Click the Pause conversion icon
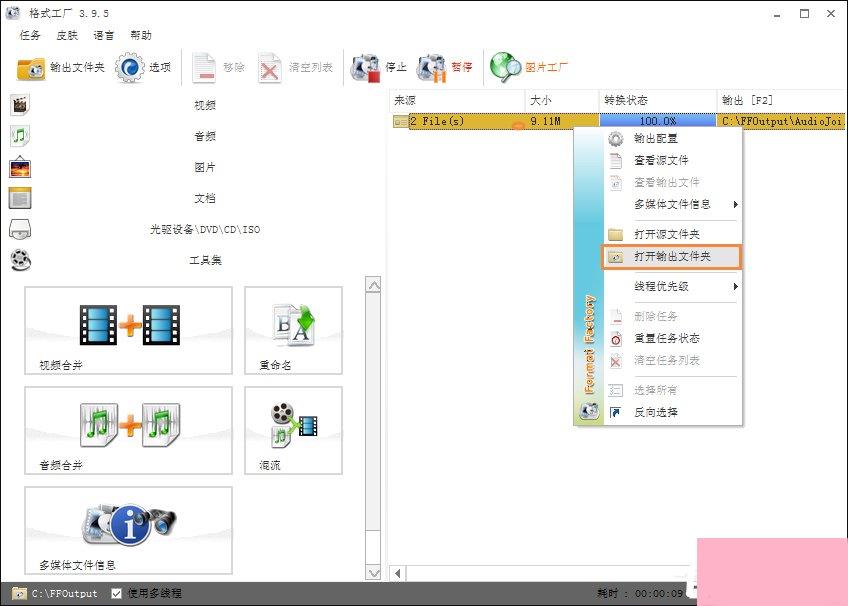 tap(432, 68)
